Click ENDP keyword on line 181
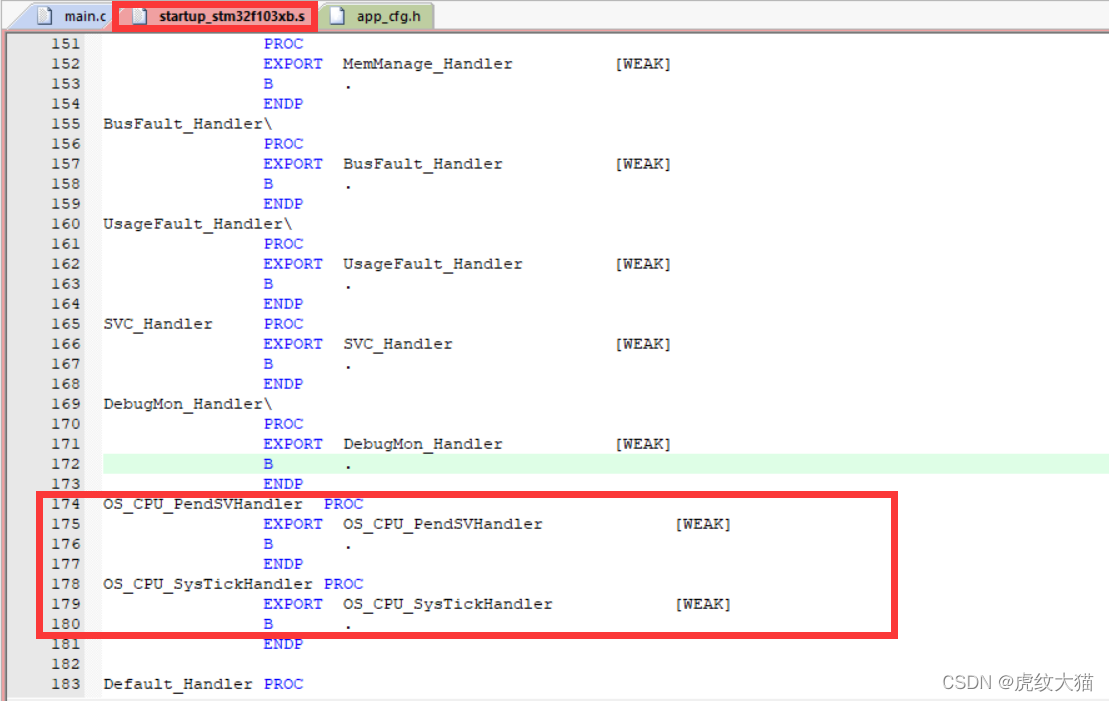 pos(283,644)
